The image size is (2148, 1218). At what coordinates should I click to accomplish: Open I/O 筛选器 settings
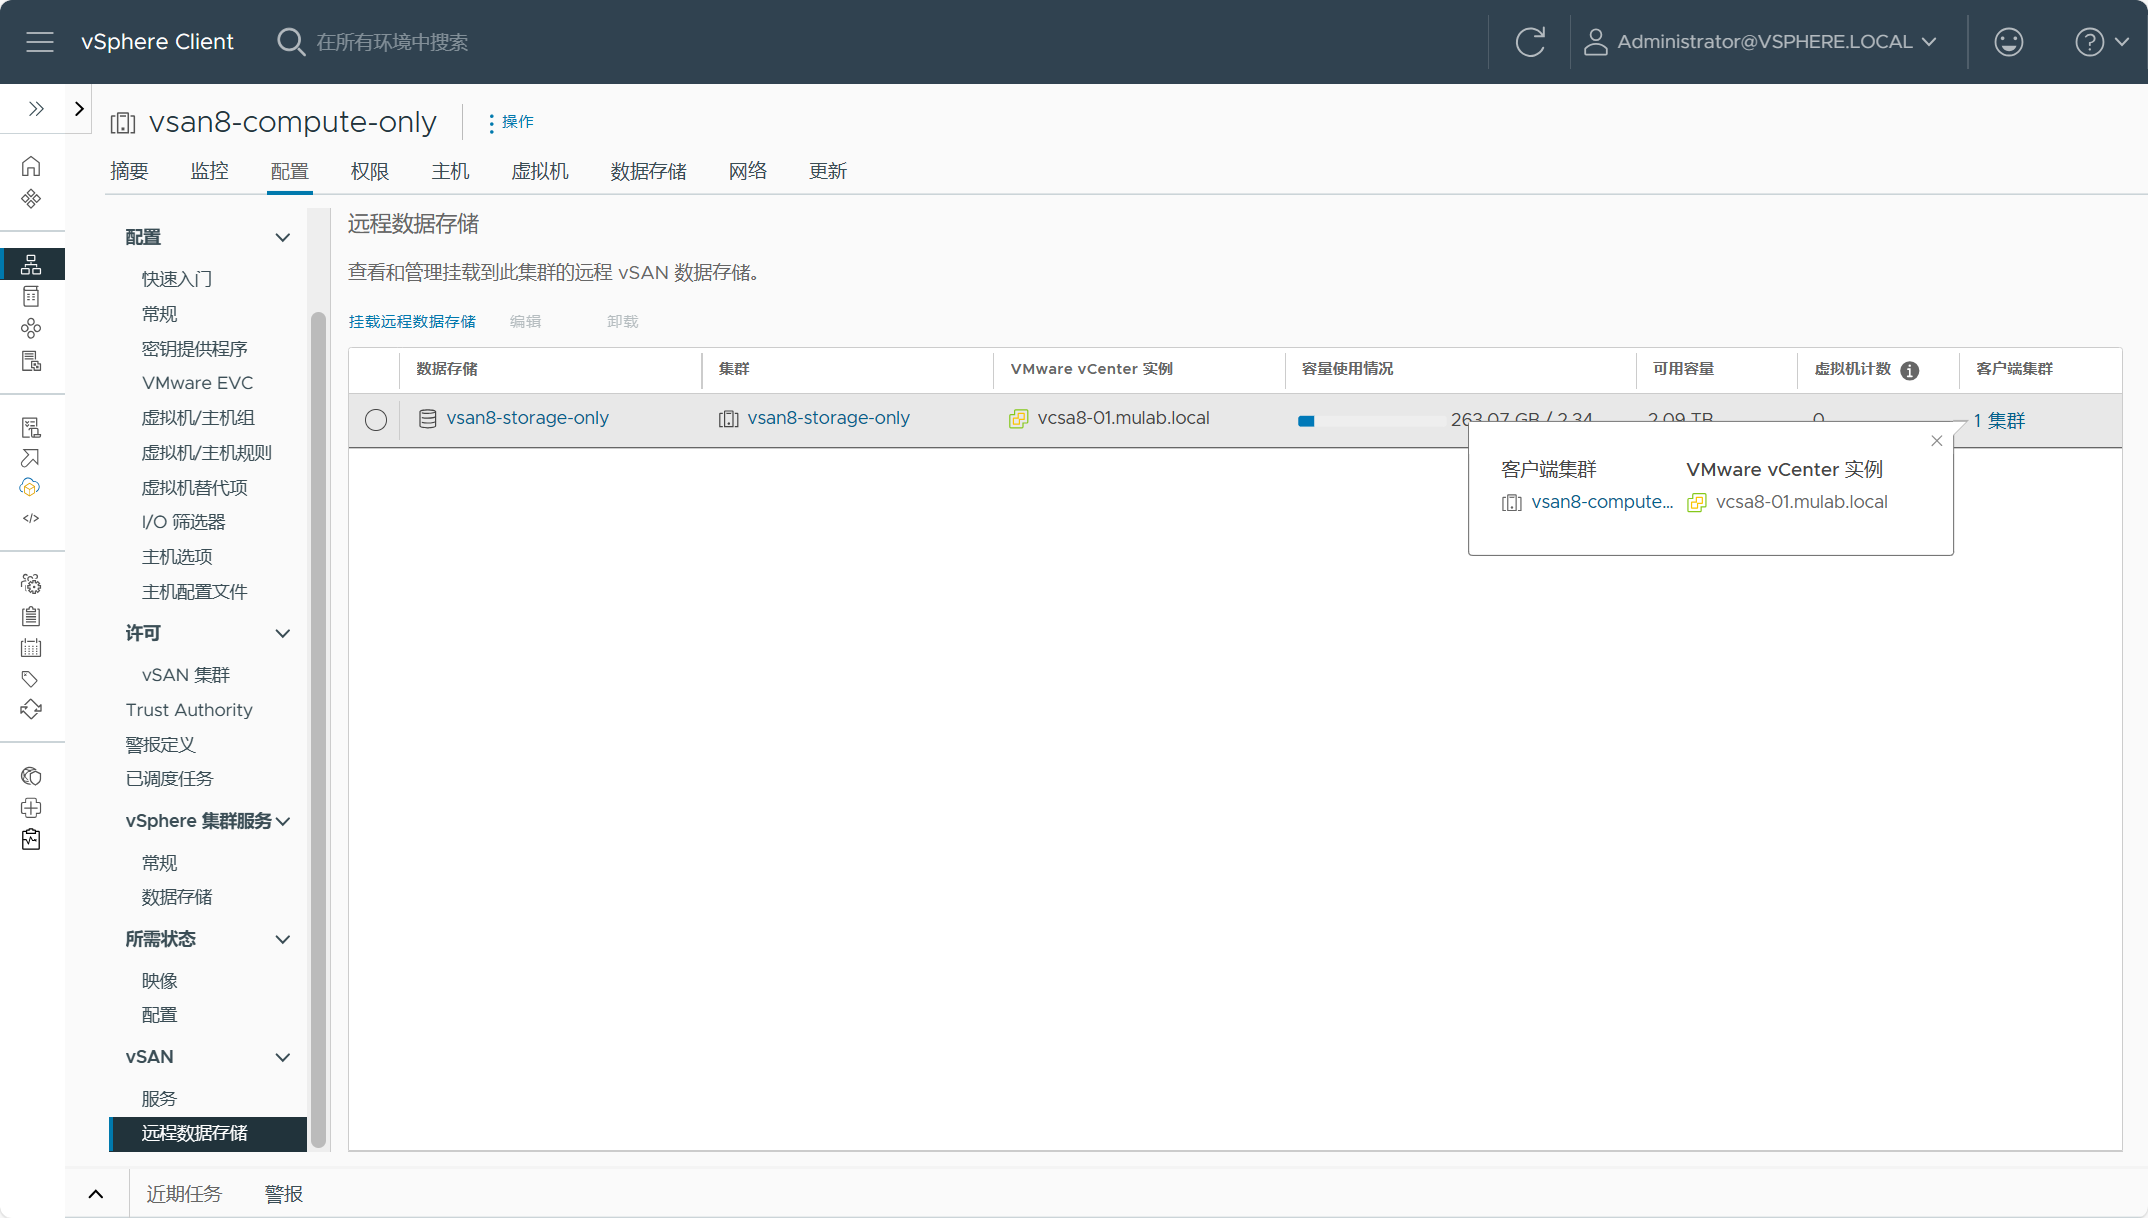tap(184, 522)
